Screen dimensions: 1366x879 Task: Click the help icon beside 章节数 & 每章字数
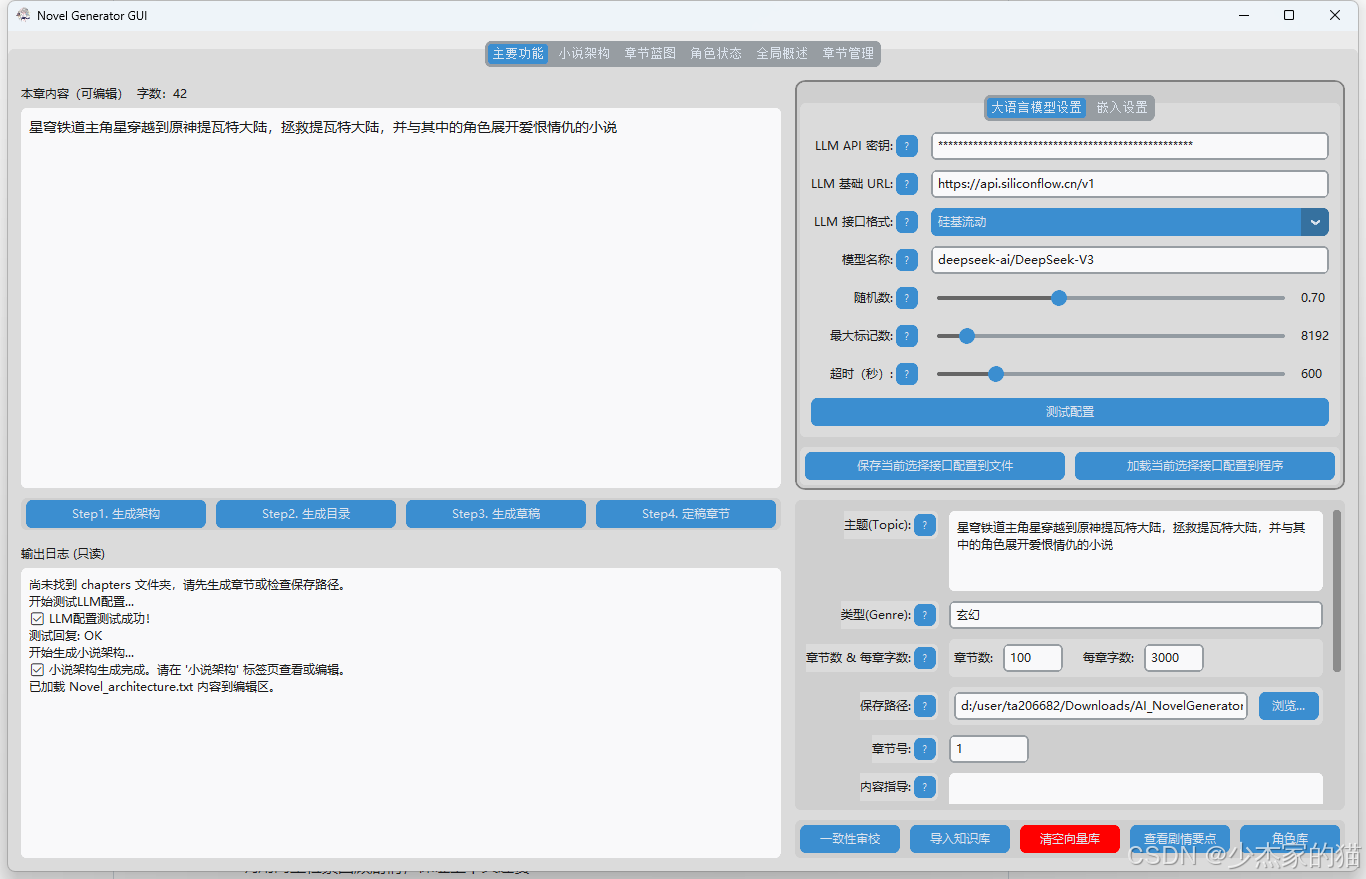pos(925,658)
